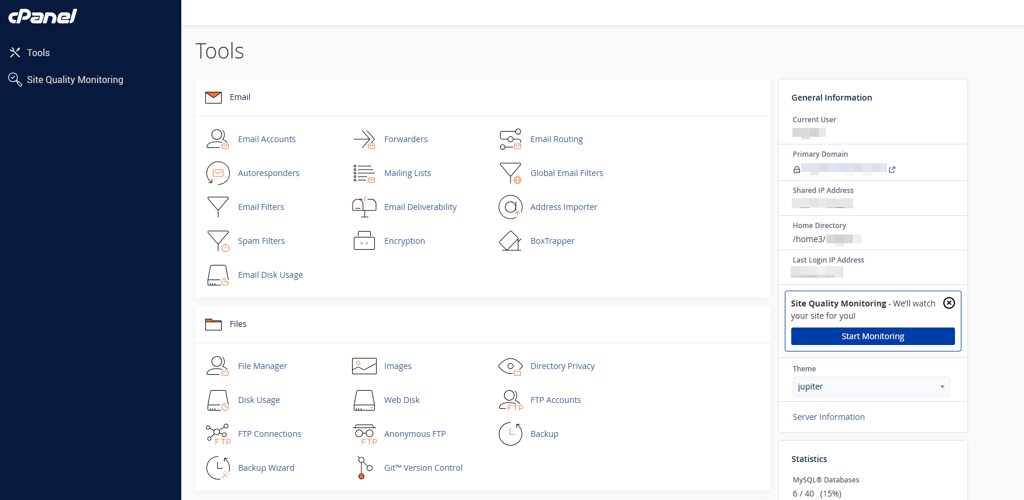The height and width of the screenshot is (500, 1024).
Task: Click the cPanel logo
Action: pos(42,16)
